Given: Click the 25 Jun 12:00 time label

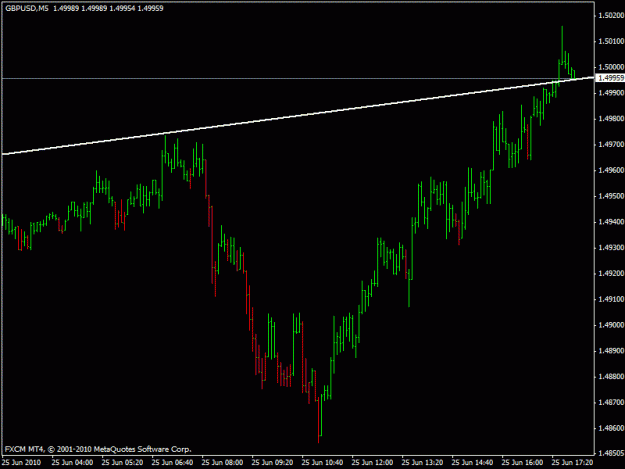Looking at the screenshot, I should point(373,463).
